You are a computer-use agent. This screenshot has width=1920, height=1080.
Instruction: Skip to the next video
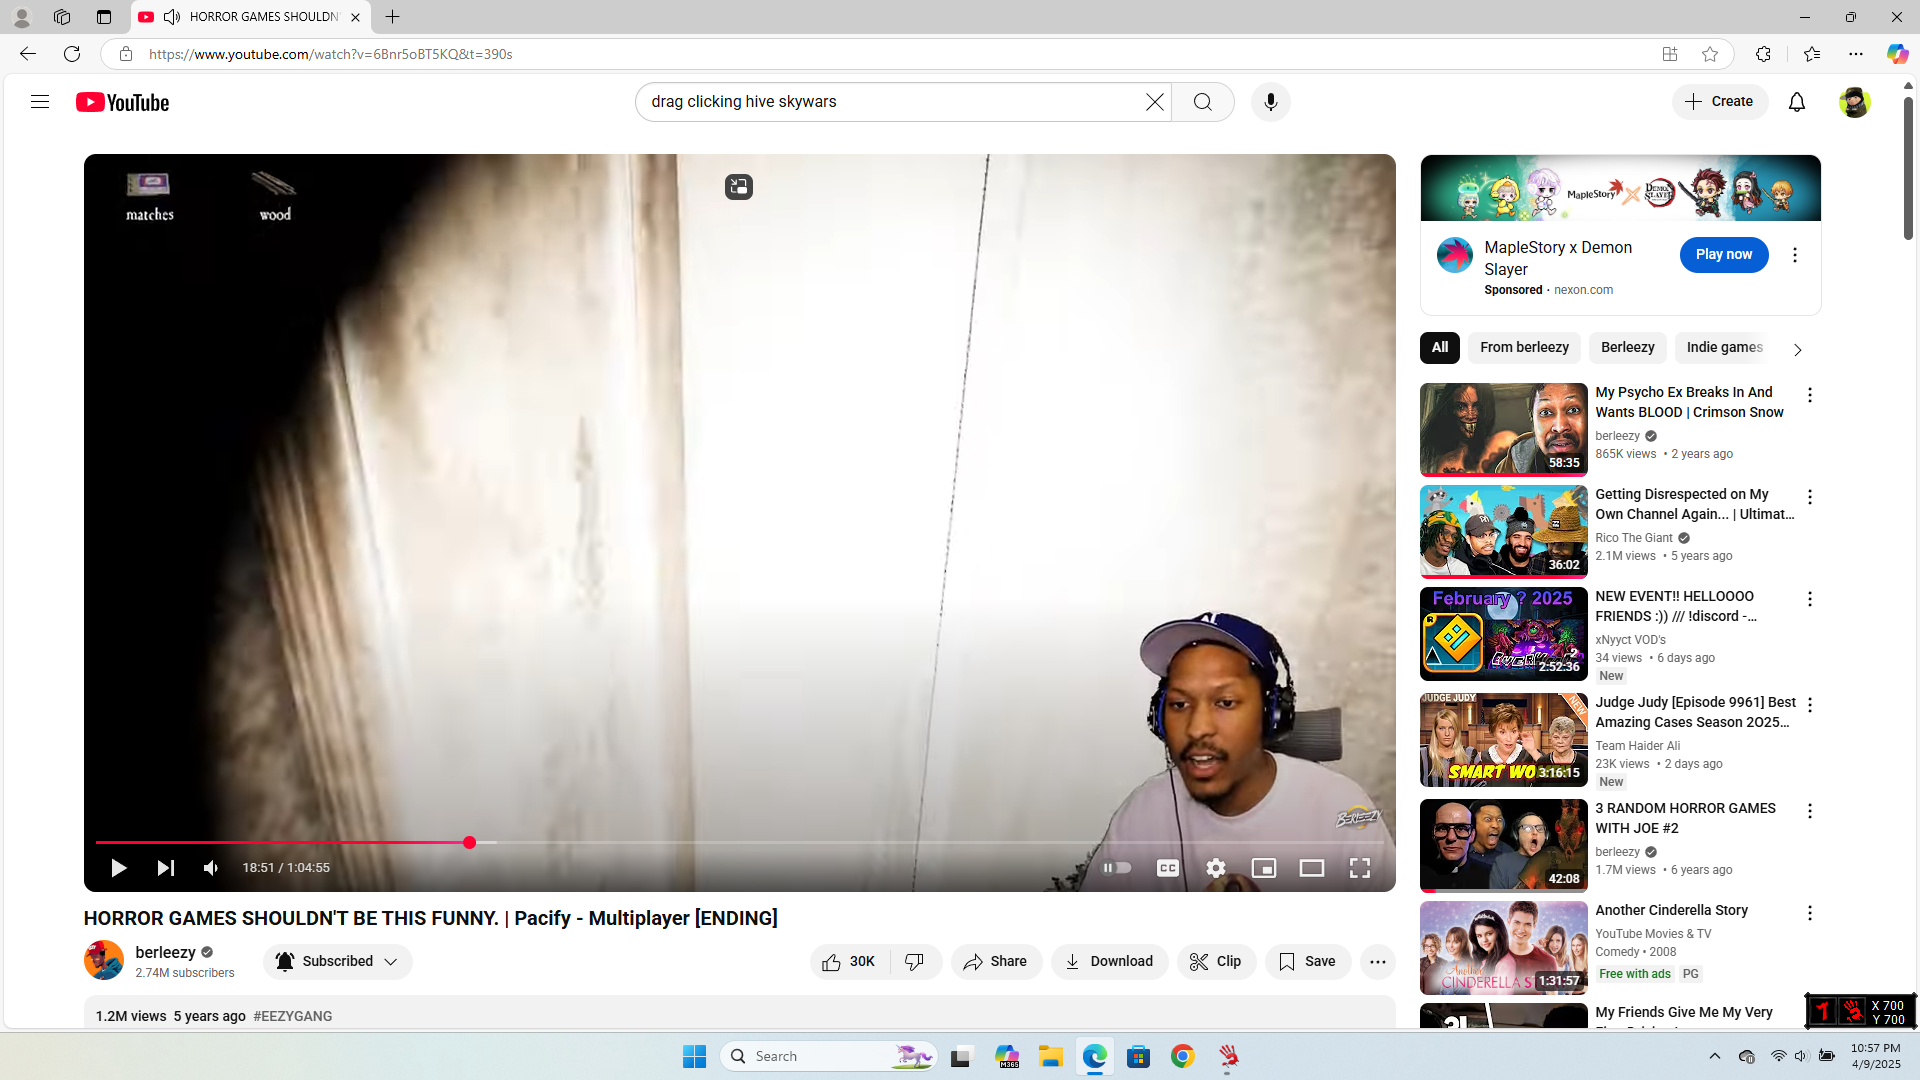[166, 868]
